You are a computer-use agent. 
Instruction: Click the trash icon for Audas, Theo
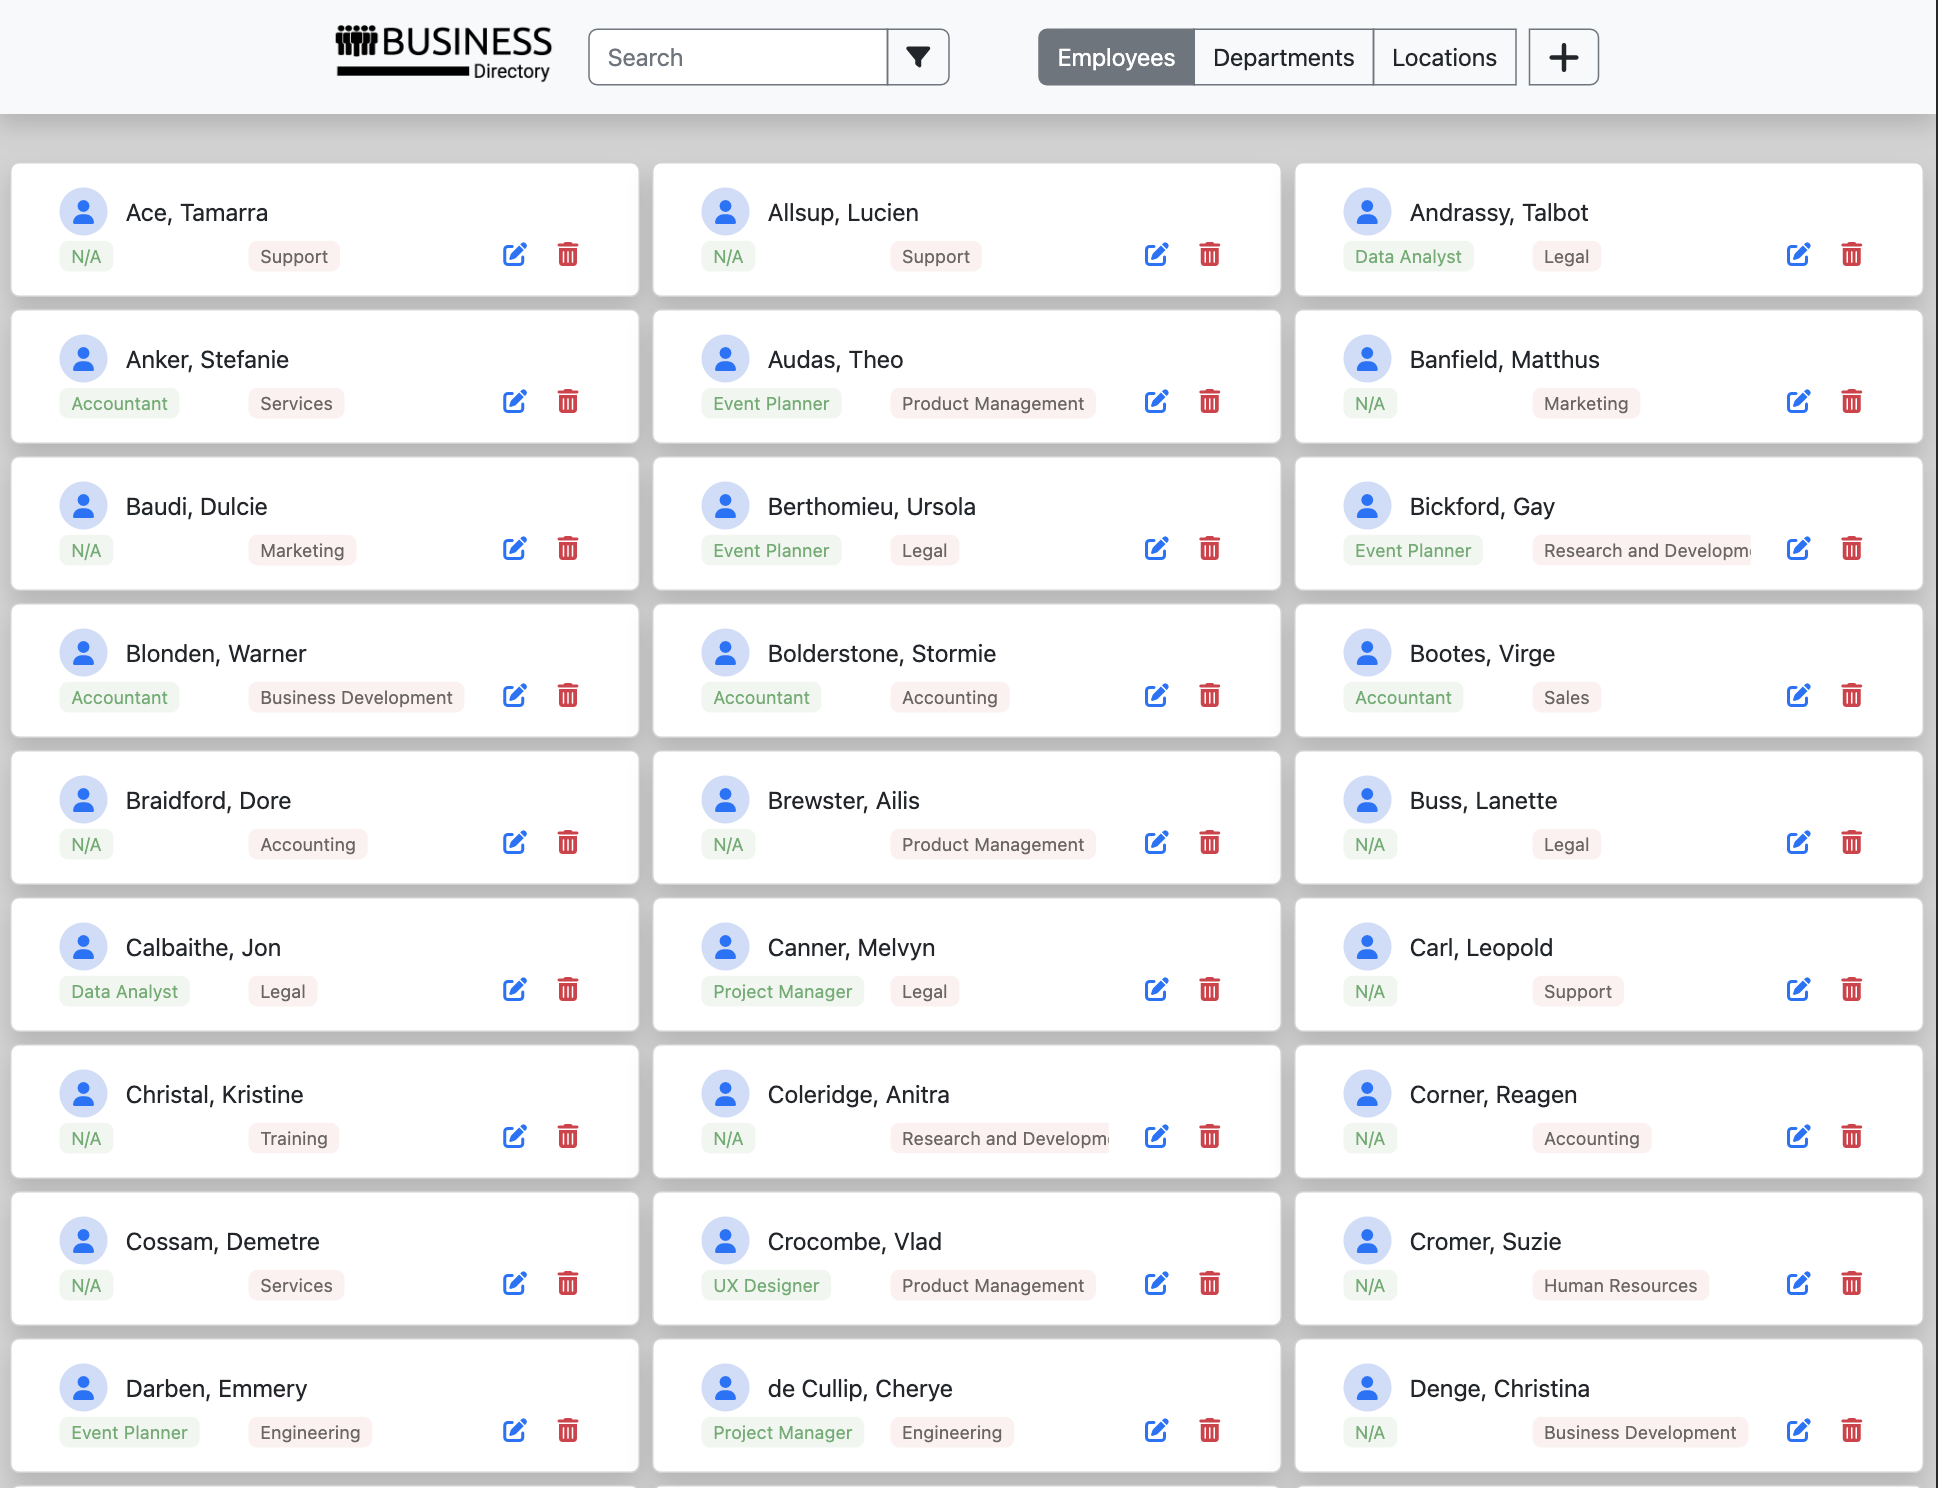click(x=1209, y=402)
